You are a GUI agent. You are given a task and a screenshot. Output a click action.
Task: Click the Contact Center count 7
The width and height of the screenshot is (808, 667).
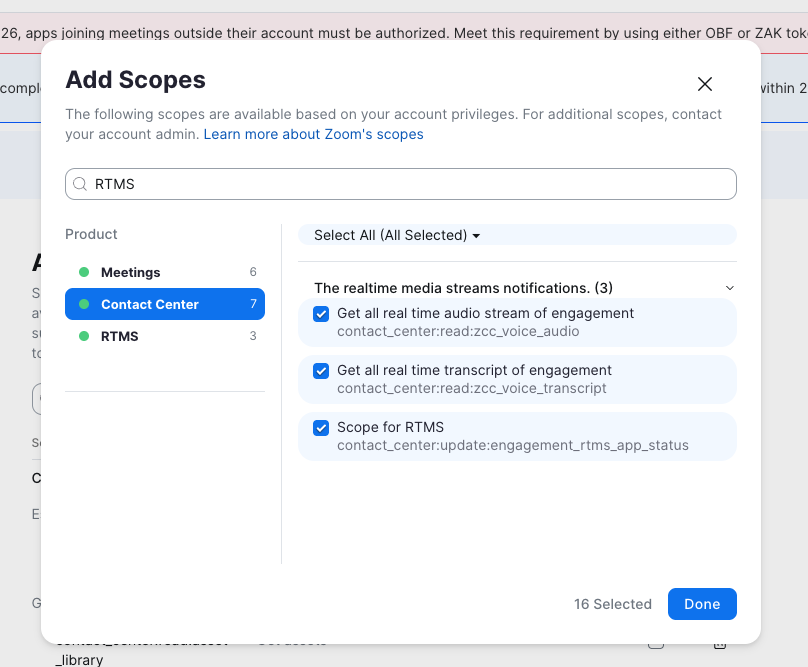pyautogui.click(x=253, y=304)
